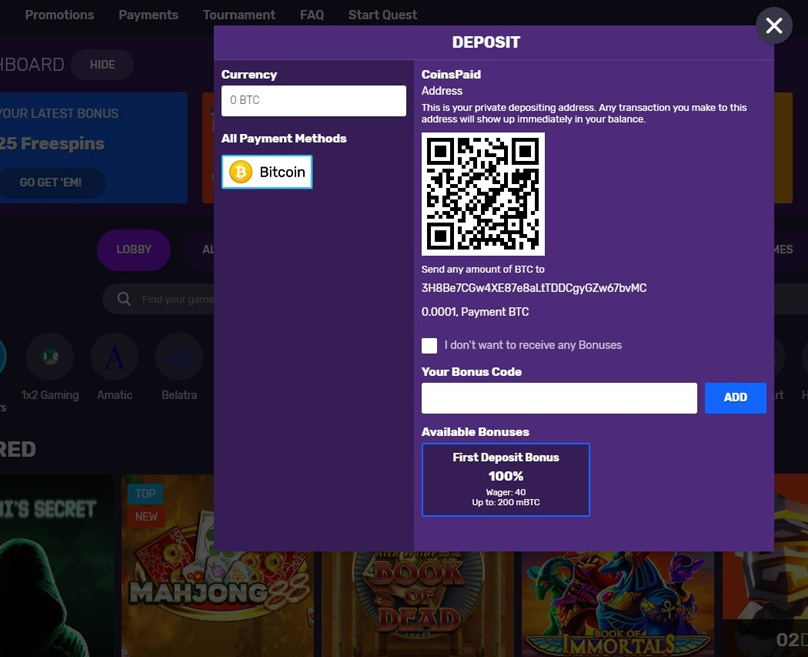Click the NEW badge on Mahjong 88
Viewport: 808px width, 657px height.
point(146,517)
